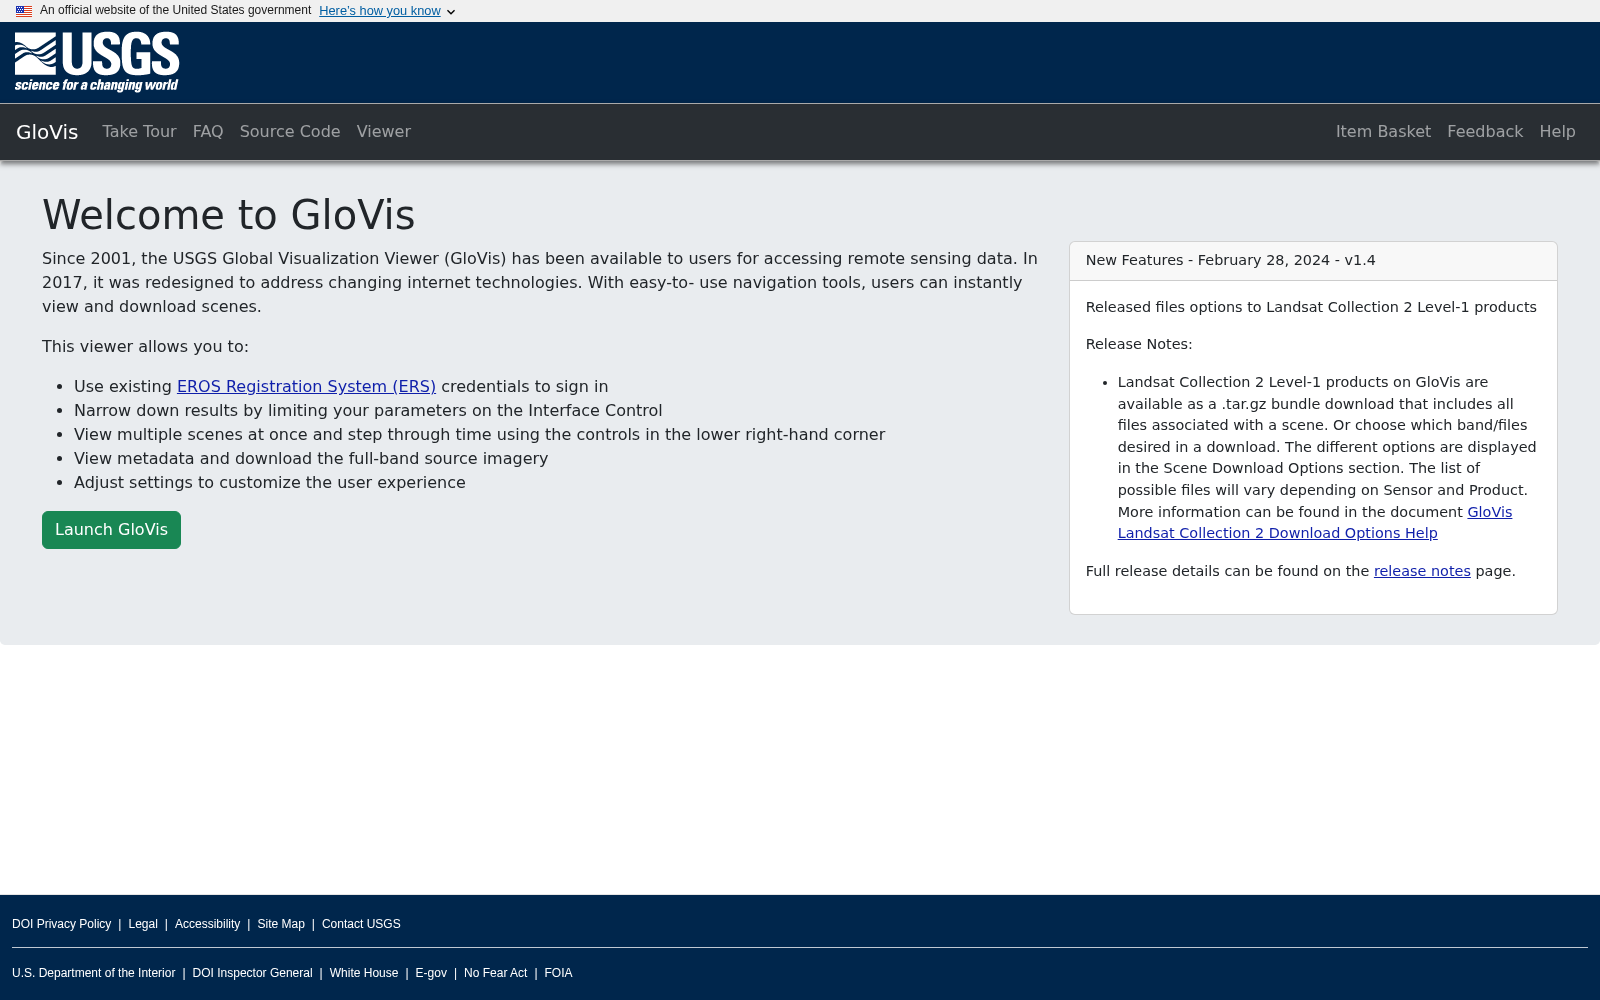
Task: Click Contact USGS in the footer
Action: click(361, 924)
